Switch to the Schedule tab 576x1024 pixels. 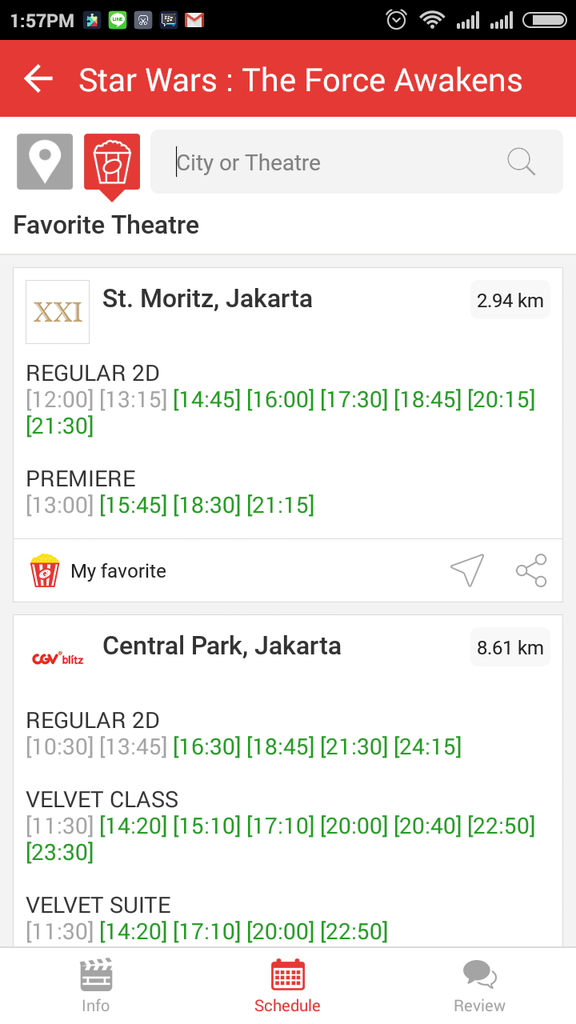[287, 985]
